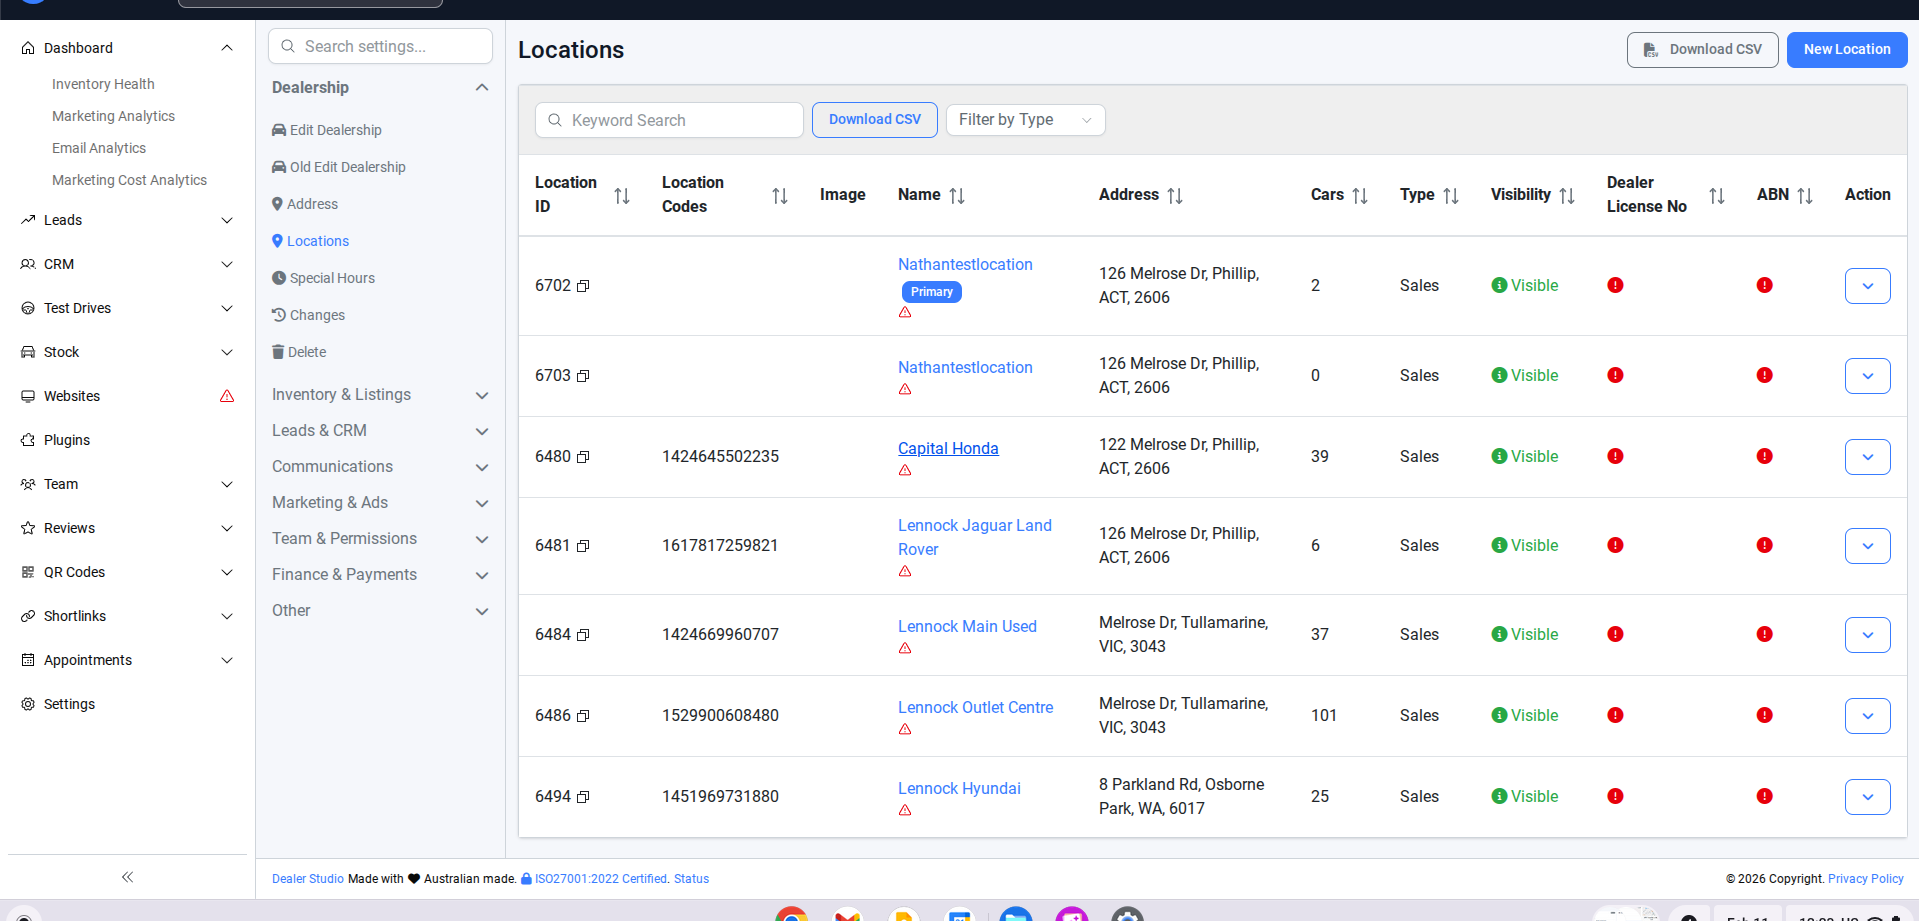Click the Websites warning triangle icon
1919x921 pixels.
[x=227, y=396]
